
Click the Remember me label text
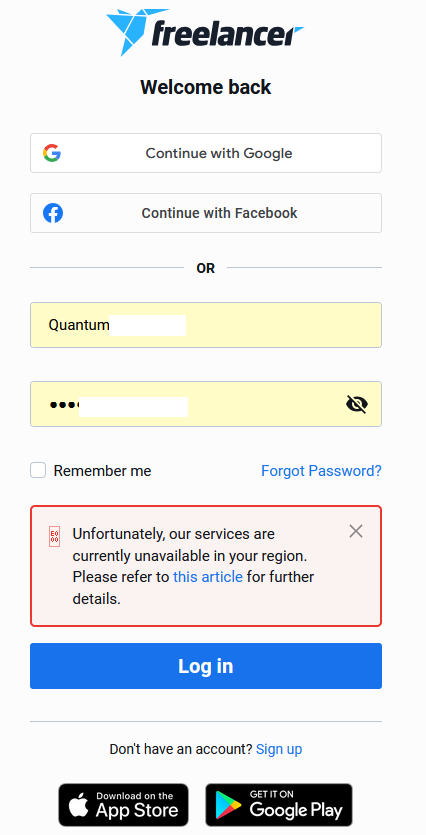(x=102, y=471)
